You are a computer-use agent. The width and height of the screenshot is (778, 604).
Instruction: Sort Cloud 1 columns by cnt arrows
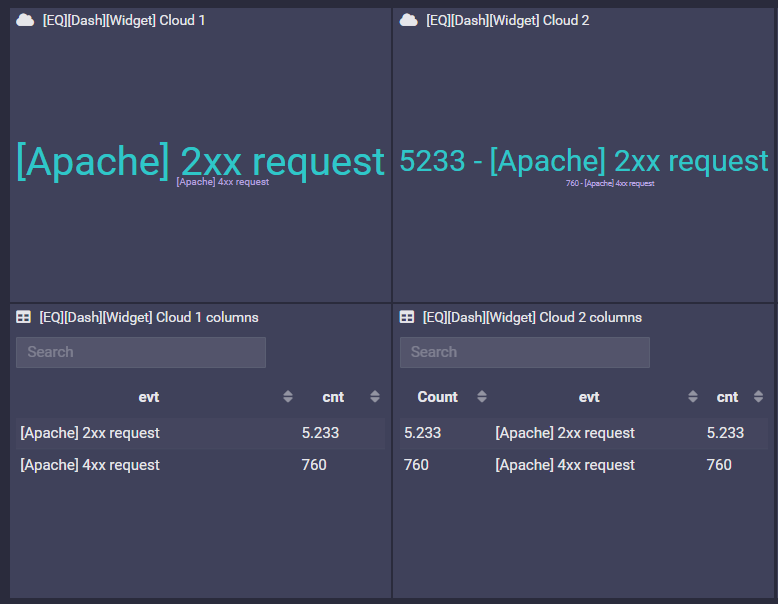(x=375, y=397)
